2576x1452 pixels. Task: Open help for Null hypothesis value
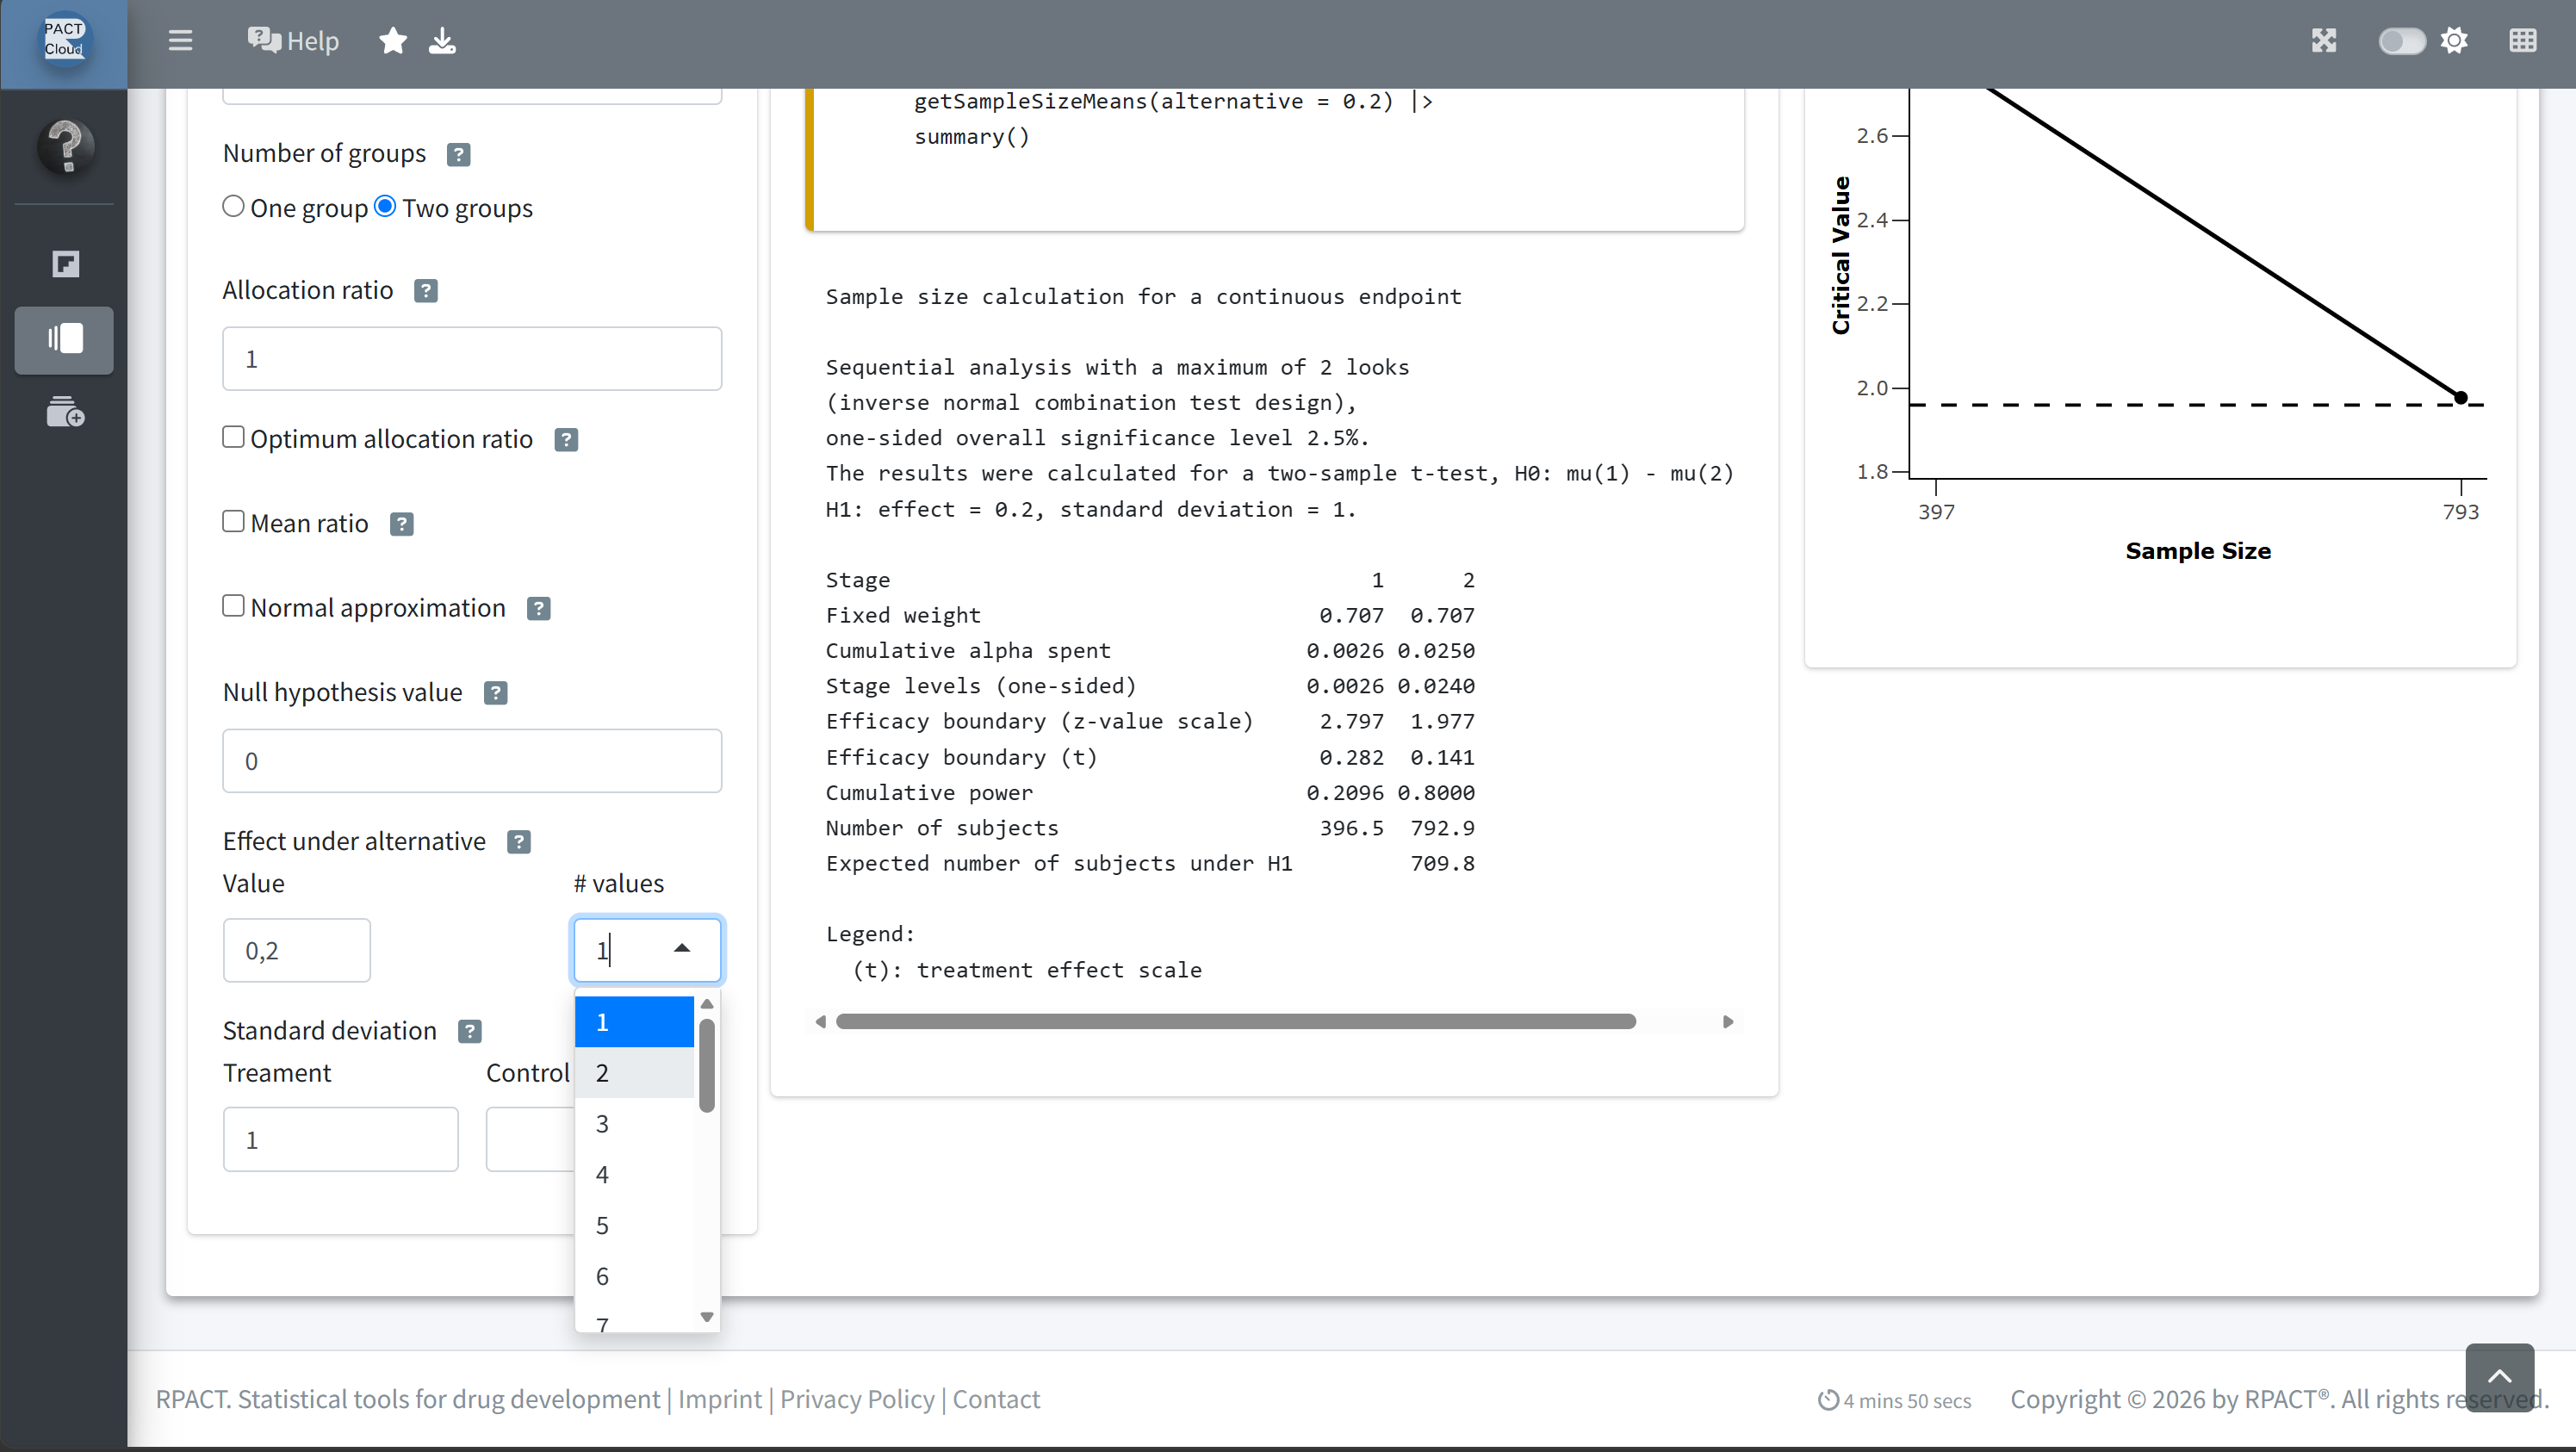pos(496,693)
